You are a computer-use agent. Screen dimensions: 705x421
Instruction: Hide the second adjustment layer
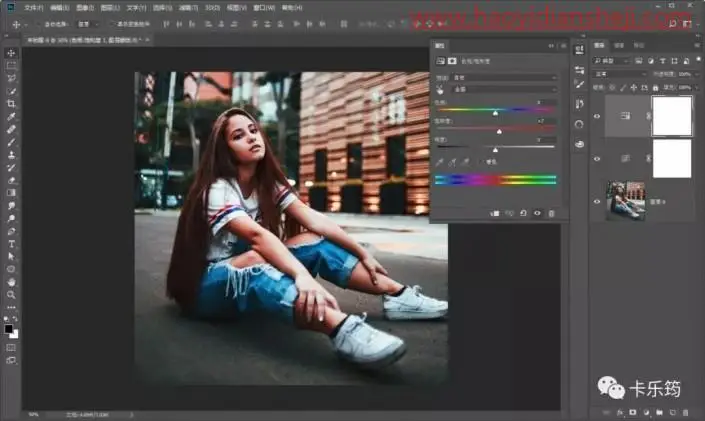click(597, 159)
